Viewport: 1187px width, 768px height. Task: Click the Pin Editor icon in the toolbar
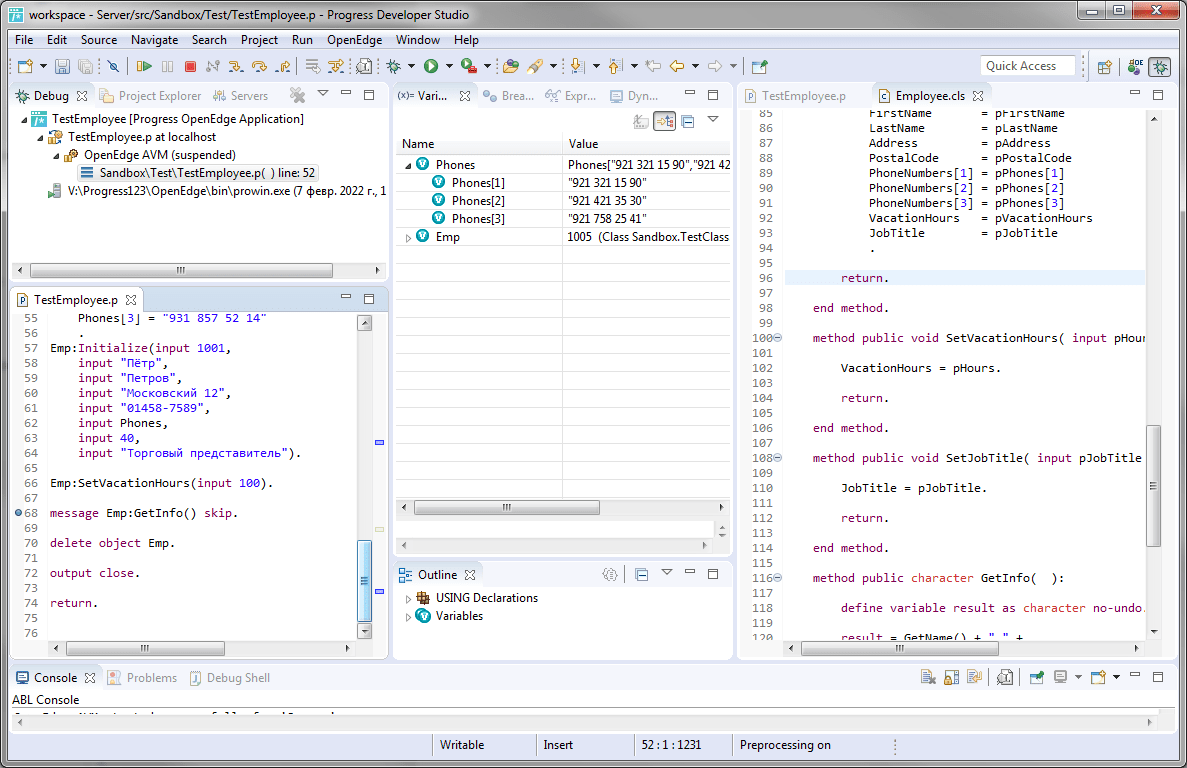pyautogui.click(x=759, y=67)
